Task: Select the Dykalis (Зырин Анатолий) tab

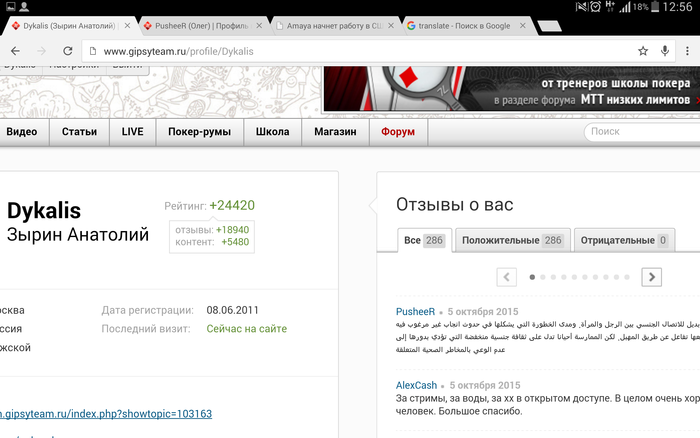Action: click(x=69, y=26)
